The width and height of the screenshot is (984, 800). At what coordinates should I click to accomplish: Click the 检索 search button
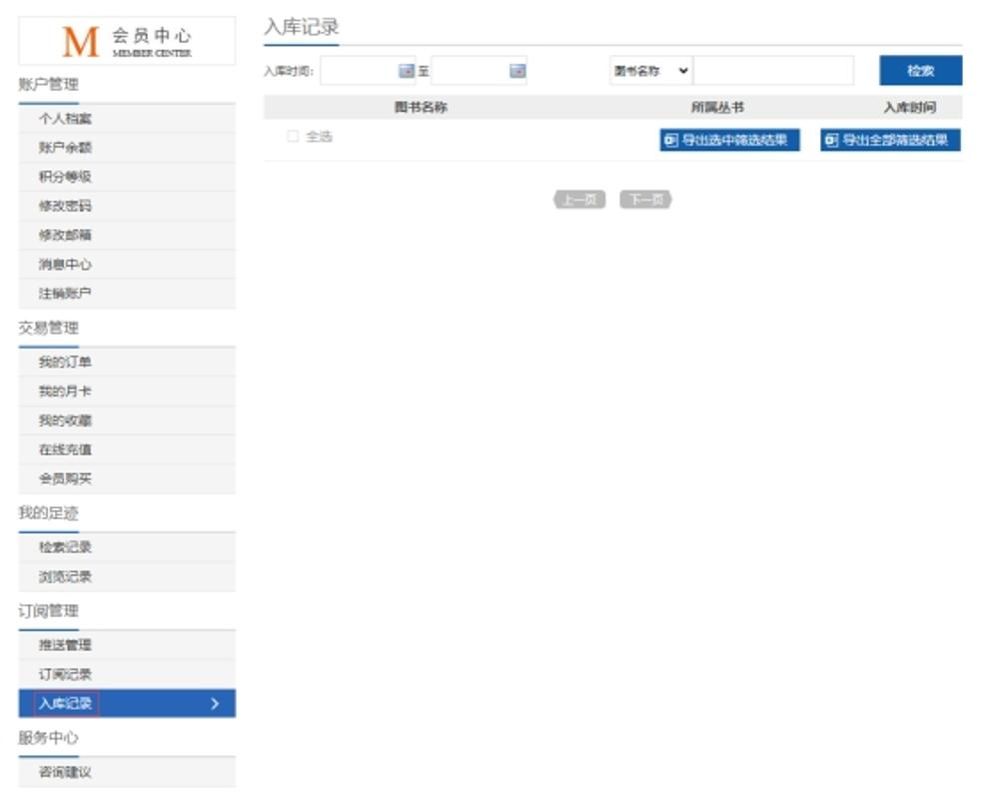[x=920, y=70]
